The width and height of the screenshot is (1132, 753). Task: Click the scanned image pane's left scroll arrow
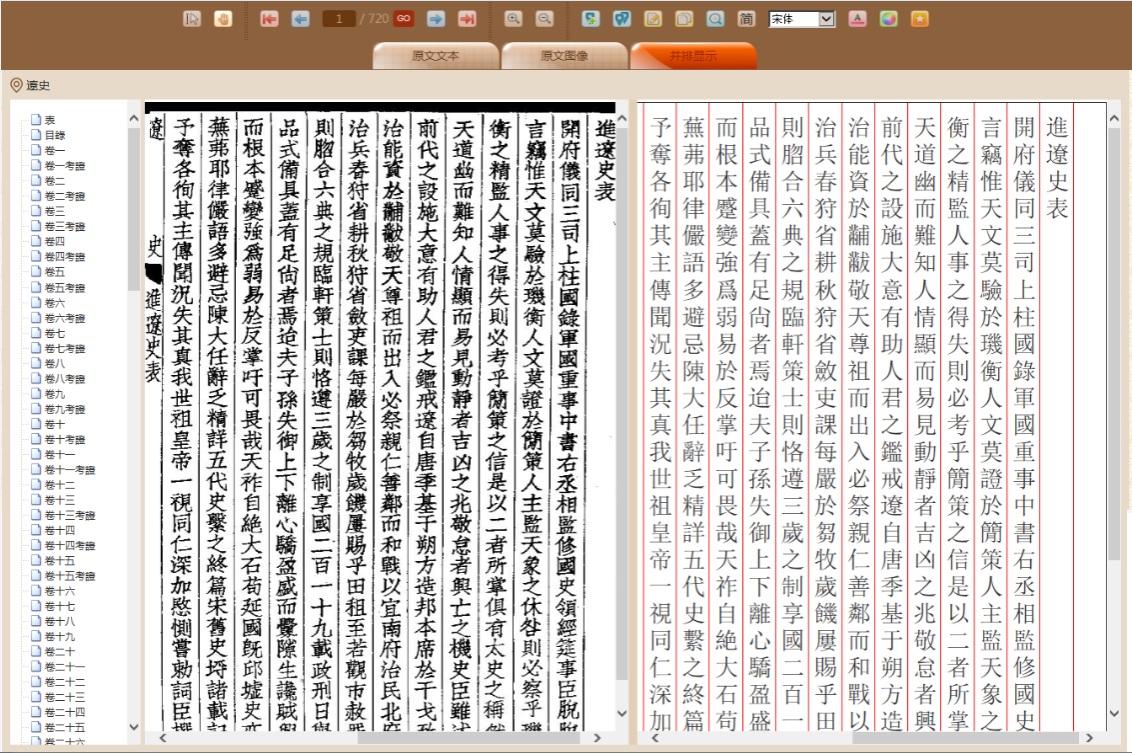coord(162,738)
